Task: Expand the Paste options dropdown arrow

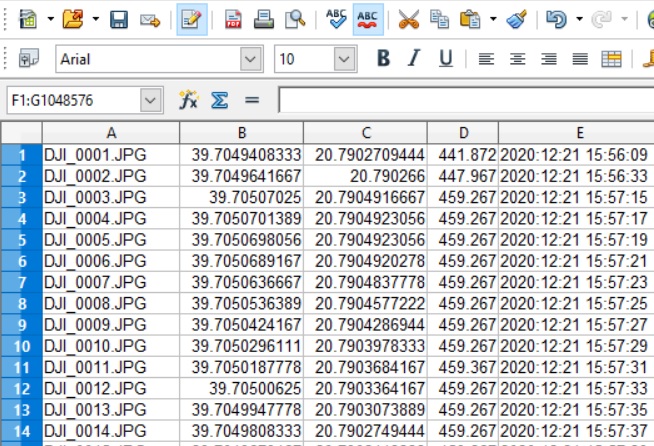Action: pos(493,19)
